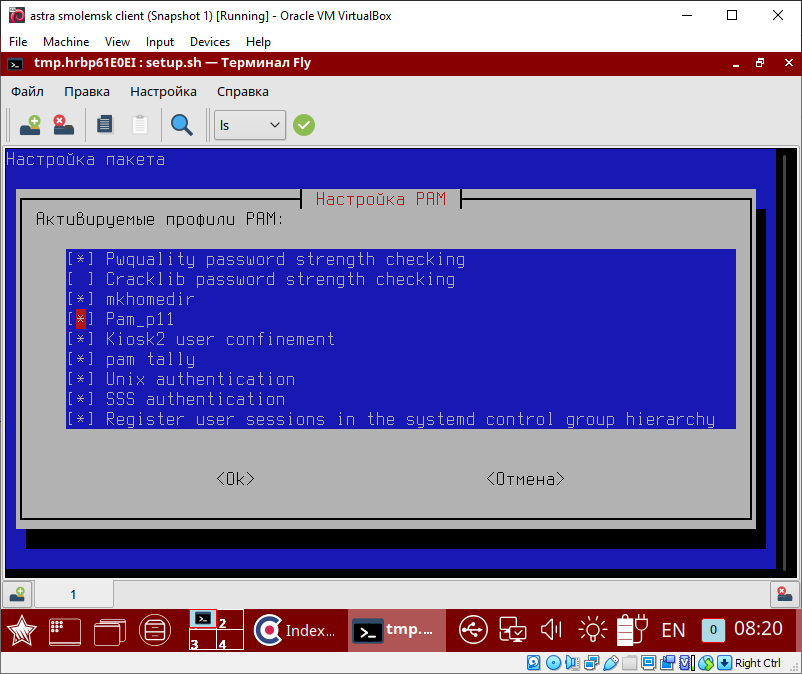Viewport: 802px width, 674px height.
Task: Toggle the pam tally checkbox
Action: click(x=81, y=359)
